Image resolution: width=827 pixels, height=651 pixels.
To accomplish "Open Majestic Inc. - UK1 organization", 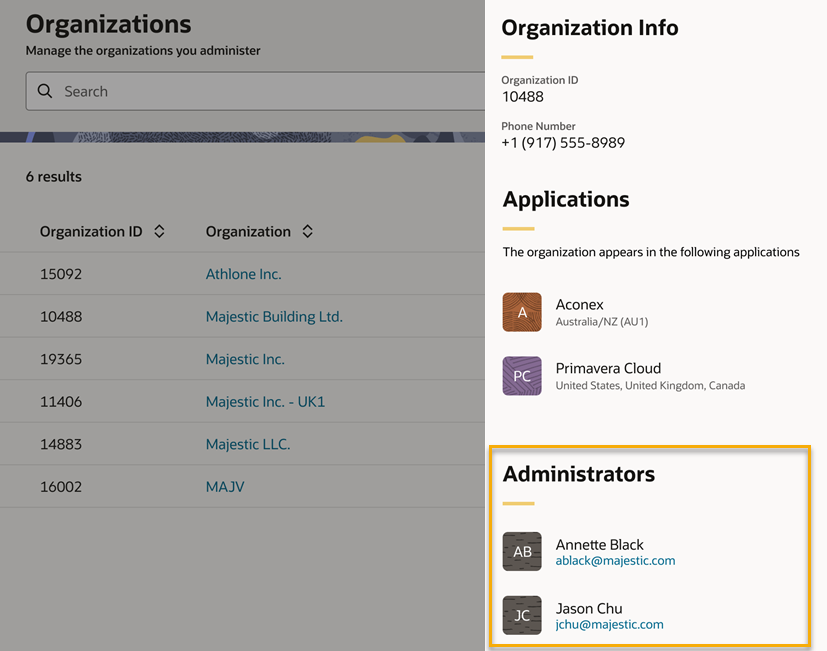I will point(265,402).
